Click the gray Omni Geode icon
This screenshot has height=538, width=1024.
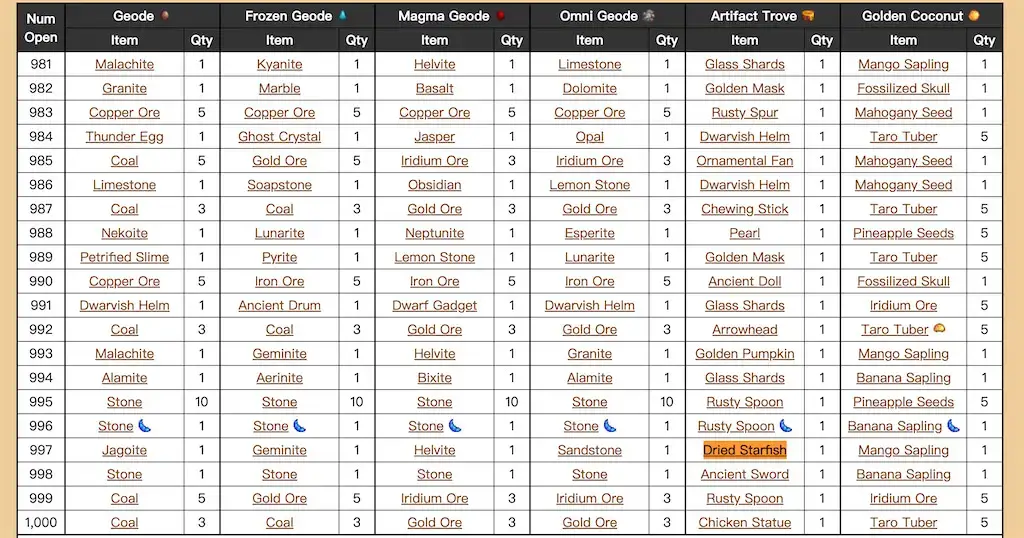[x=650, y=16]
